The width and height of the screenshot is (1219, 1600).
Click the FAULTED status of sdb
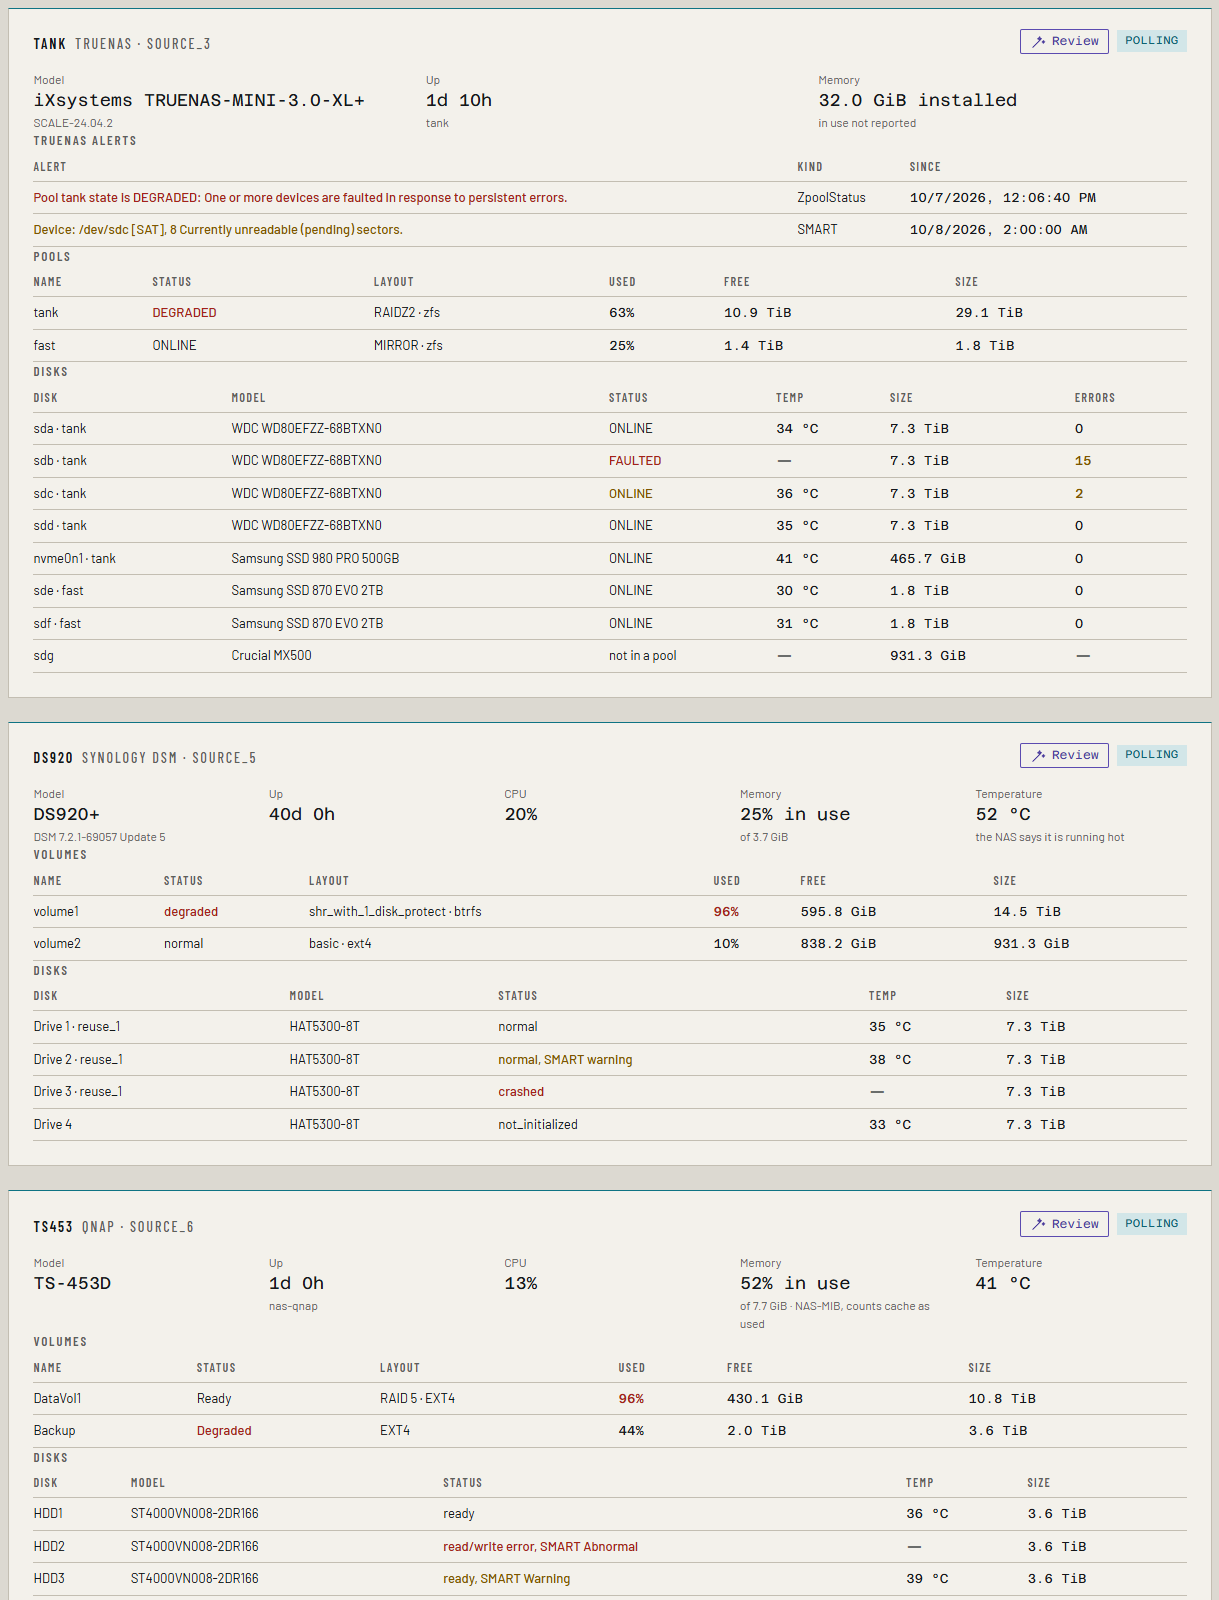coord(635,461)
